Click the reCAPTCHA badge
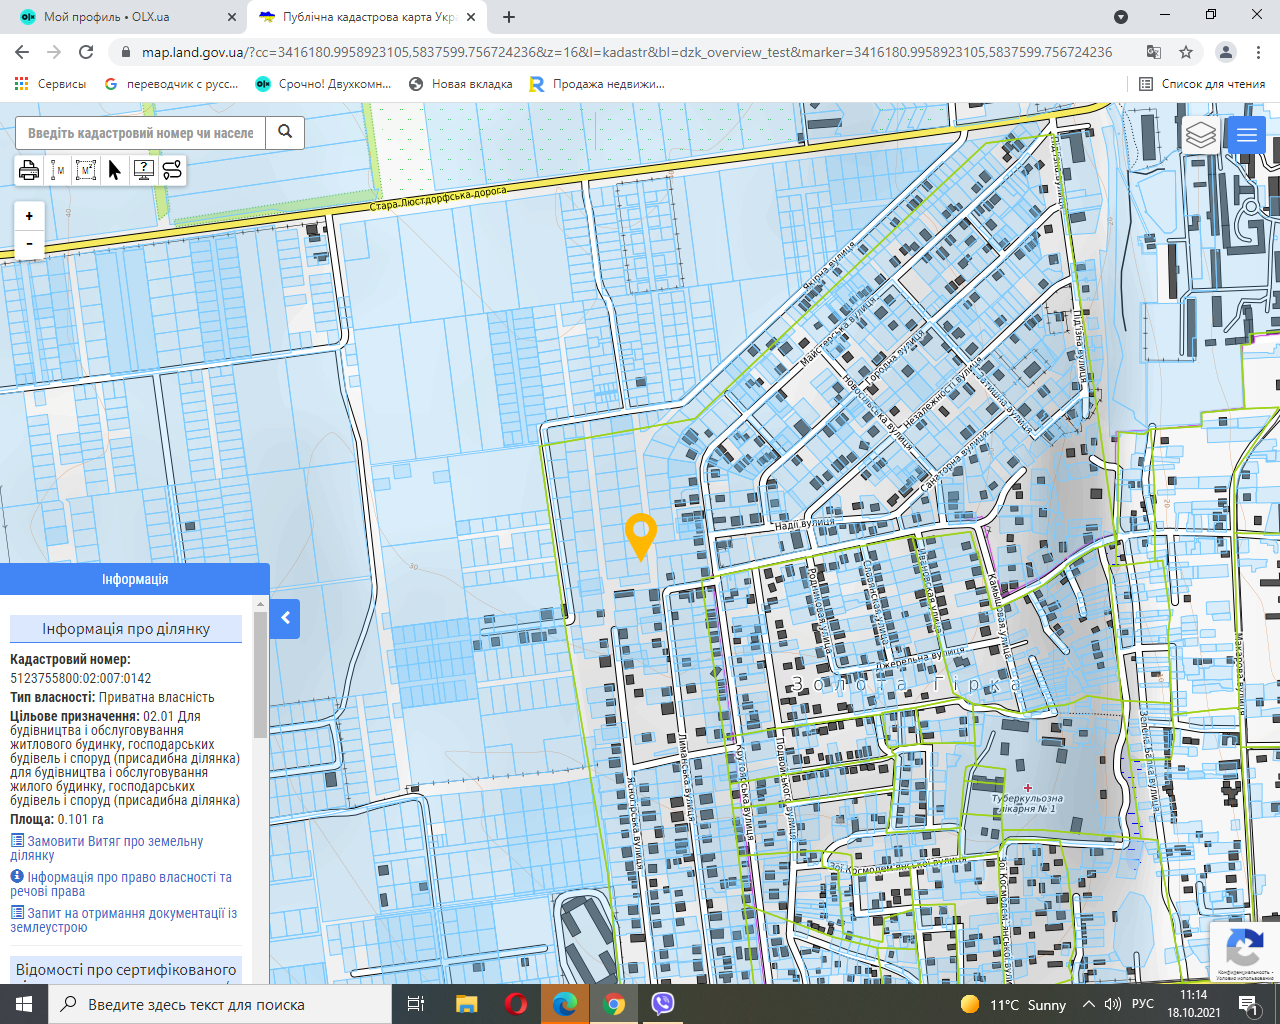This screenshot has height=1024, width=1280. coord(1244,951)
